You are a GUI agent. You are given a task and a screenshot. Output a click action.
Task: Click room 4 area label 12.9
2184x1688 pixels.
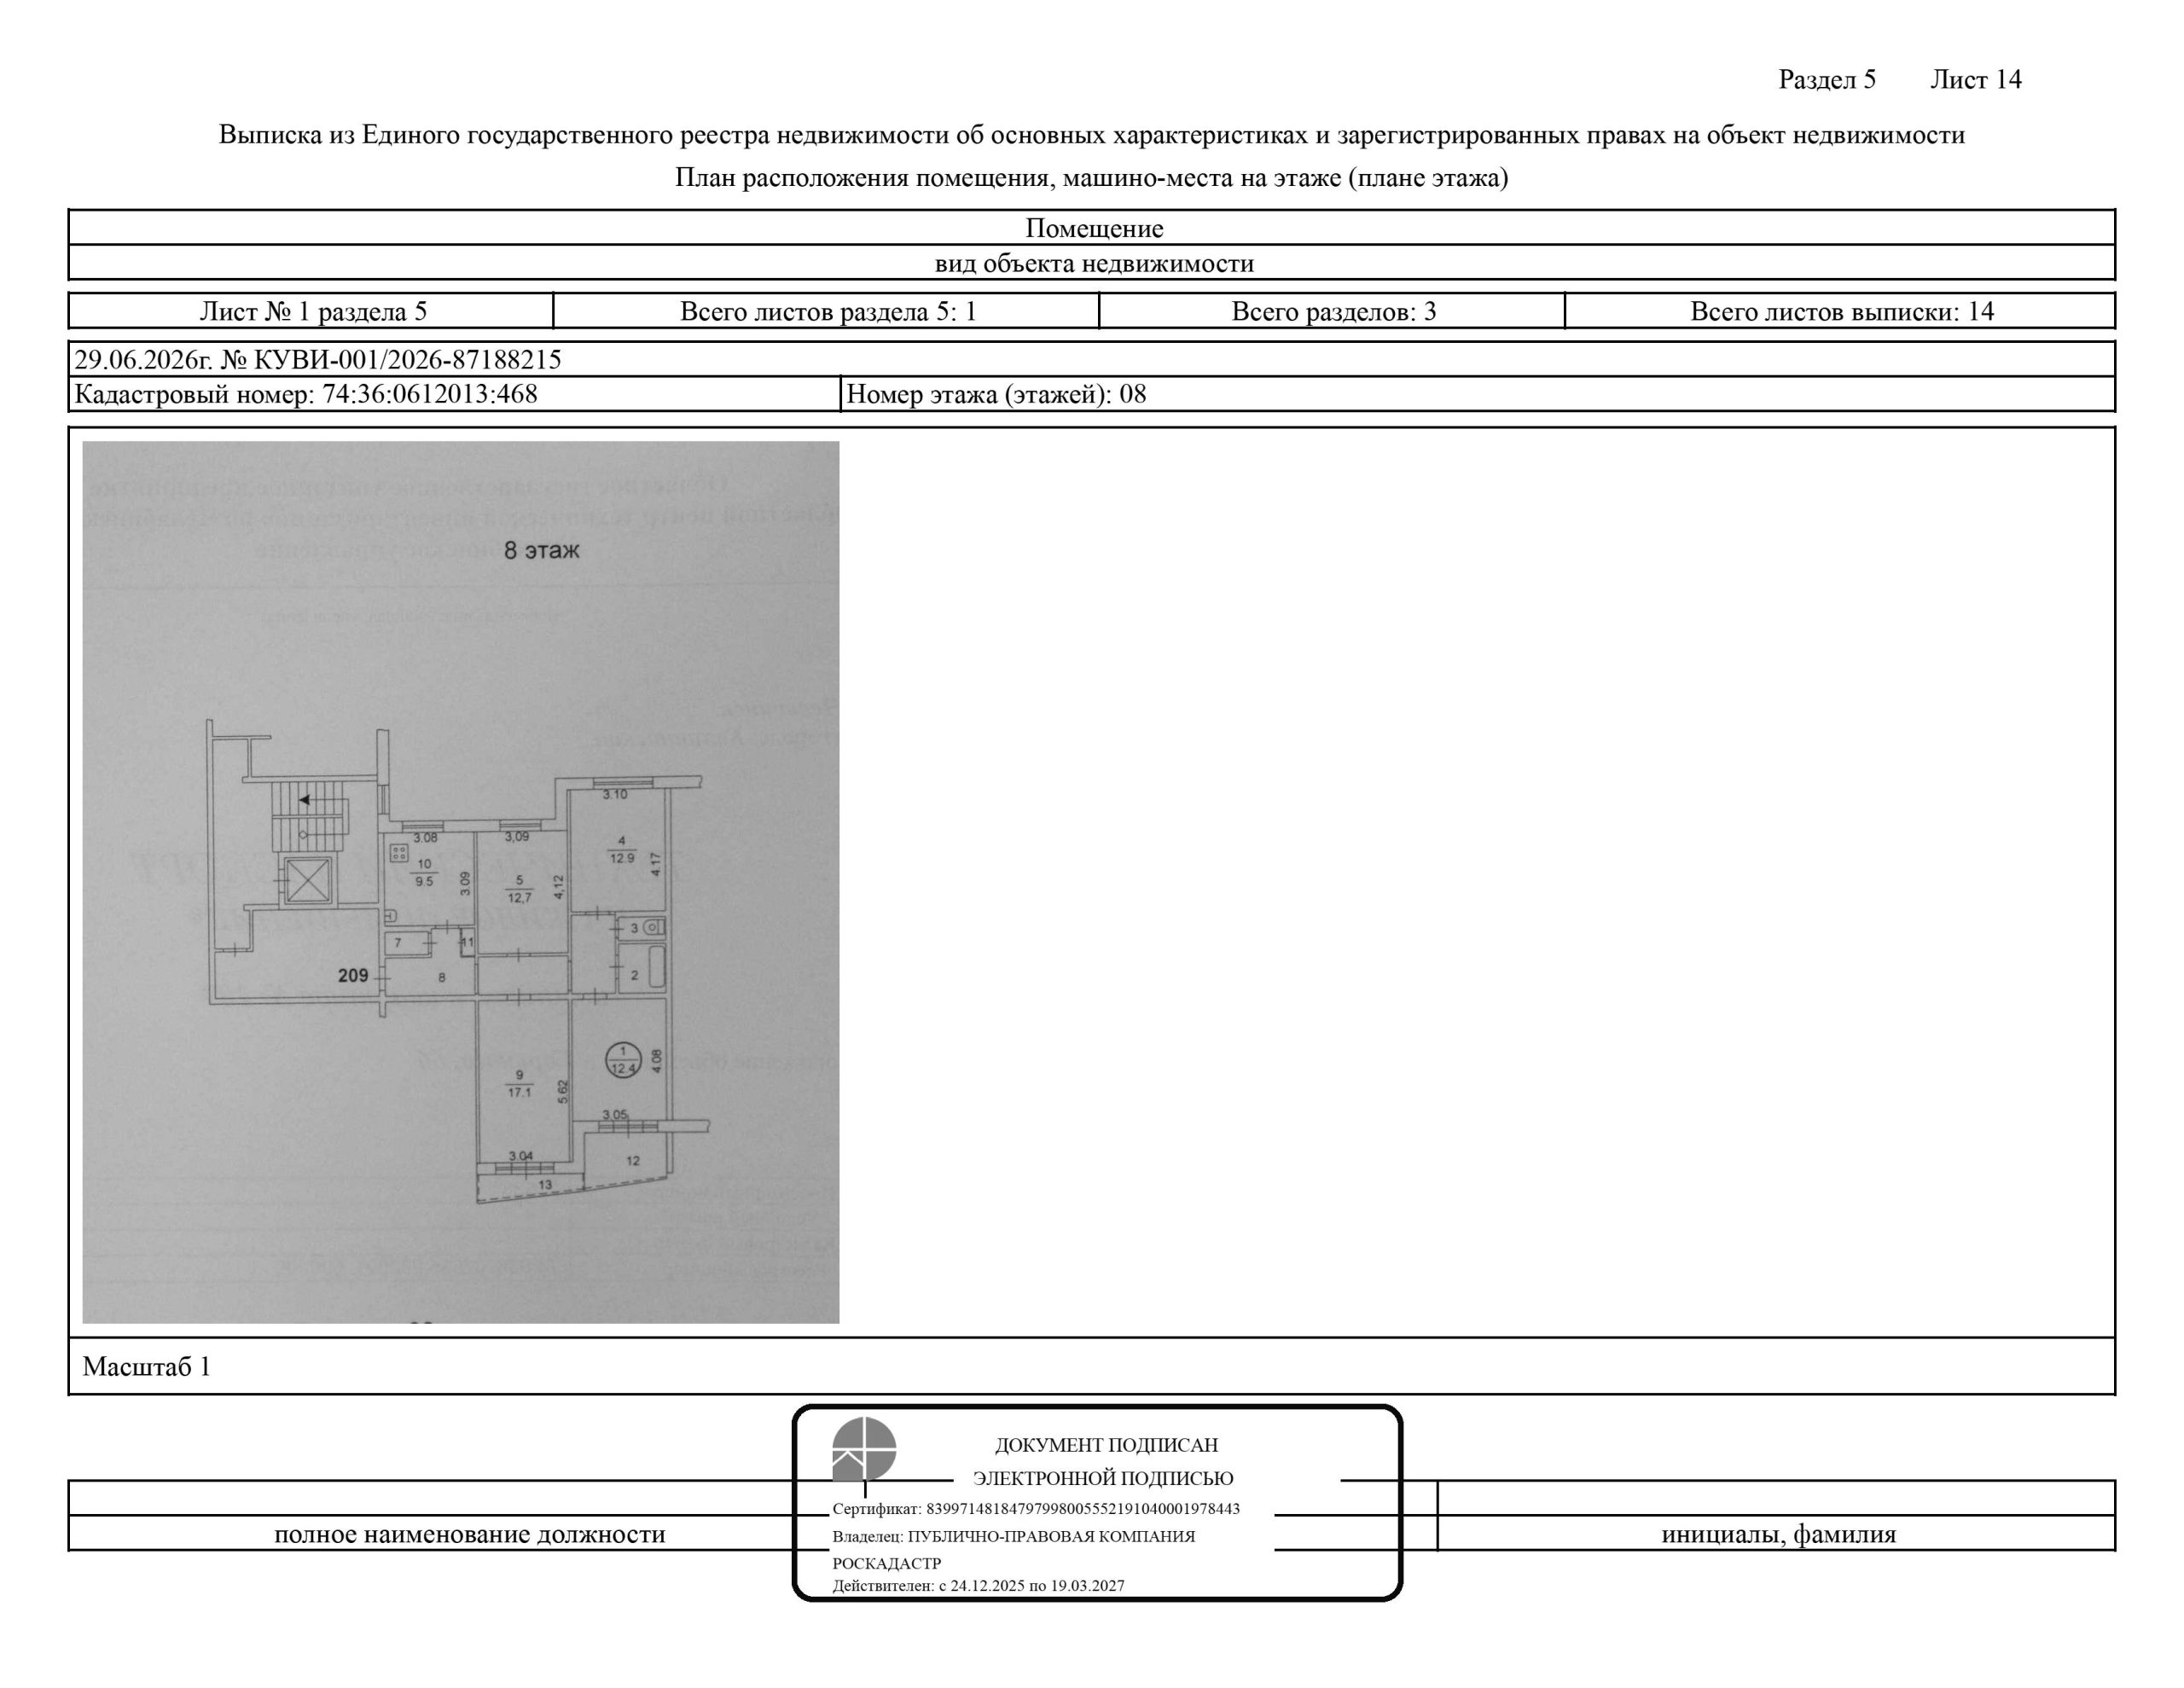621,857
